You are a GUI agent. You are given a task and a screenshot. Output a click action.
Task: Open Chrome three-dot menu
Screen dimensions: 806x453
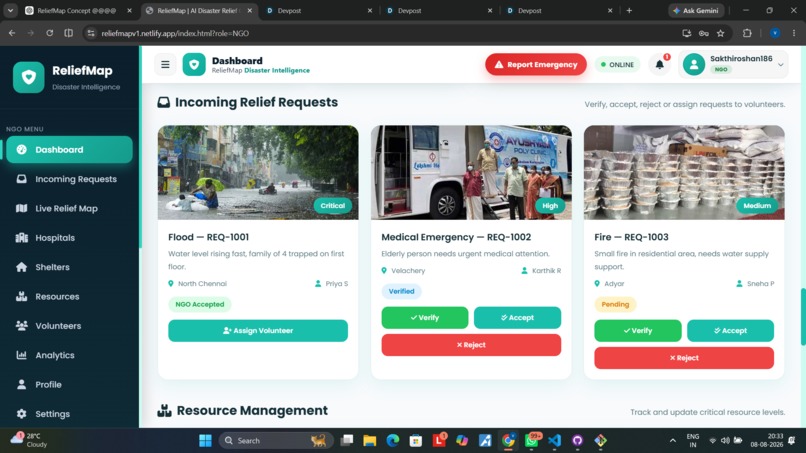tap(794, 33)
